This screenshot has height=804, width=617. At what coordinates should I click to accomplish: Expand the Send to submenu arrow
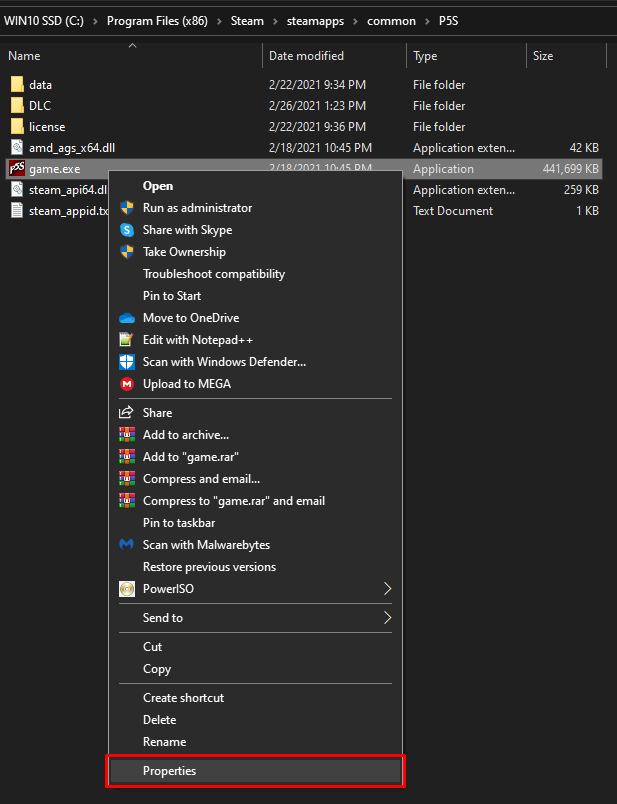(387, 618)
